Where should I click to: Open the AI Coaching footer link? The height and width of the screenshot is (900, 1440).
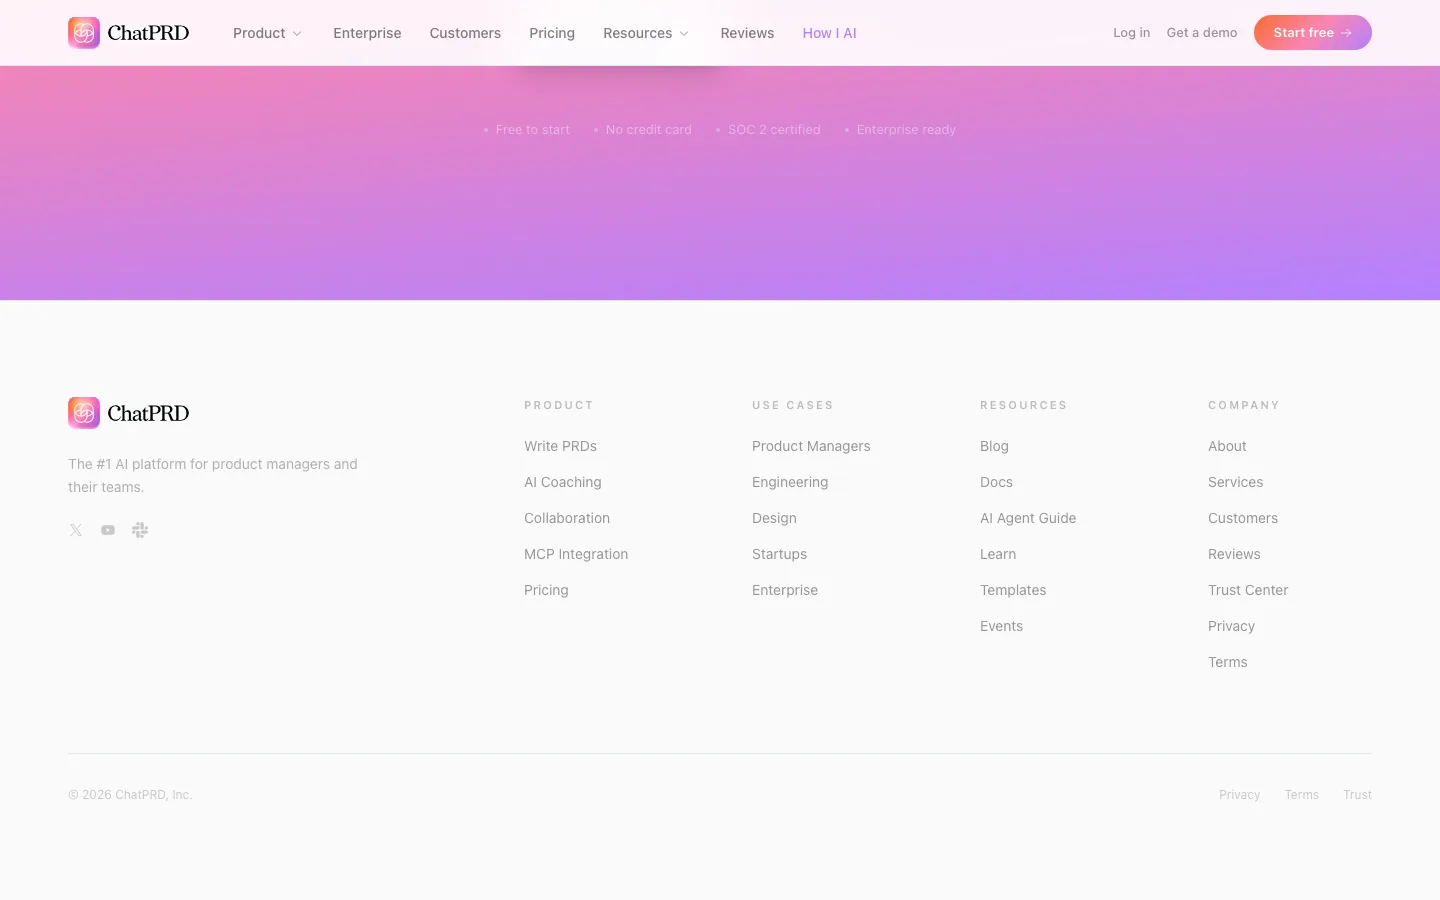(563, 482)
